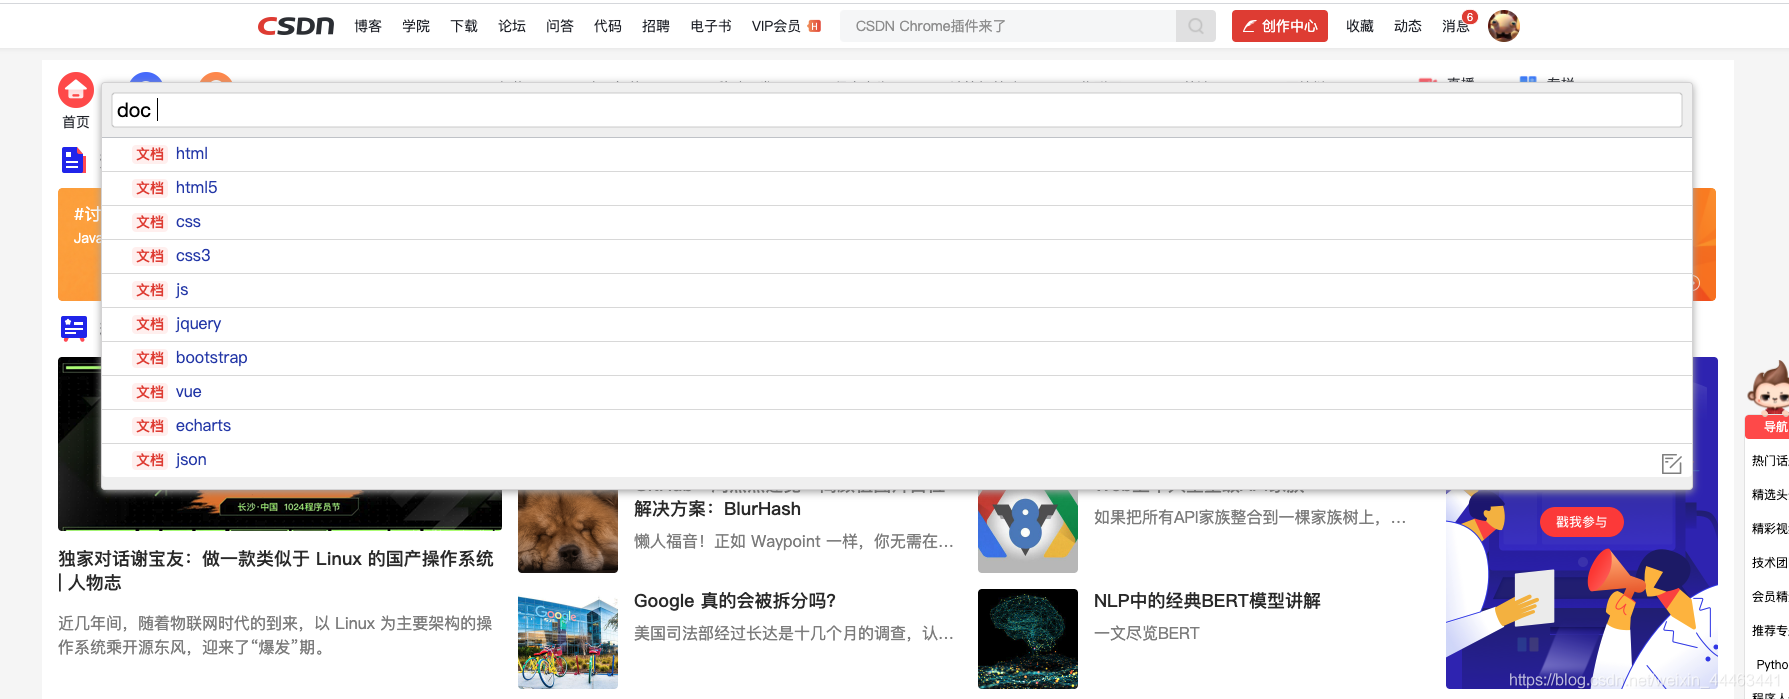
Task: Select the bootstrap 文档 suggestion
Action: pos(896,358)
